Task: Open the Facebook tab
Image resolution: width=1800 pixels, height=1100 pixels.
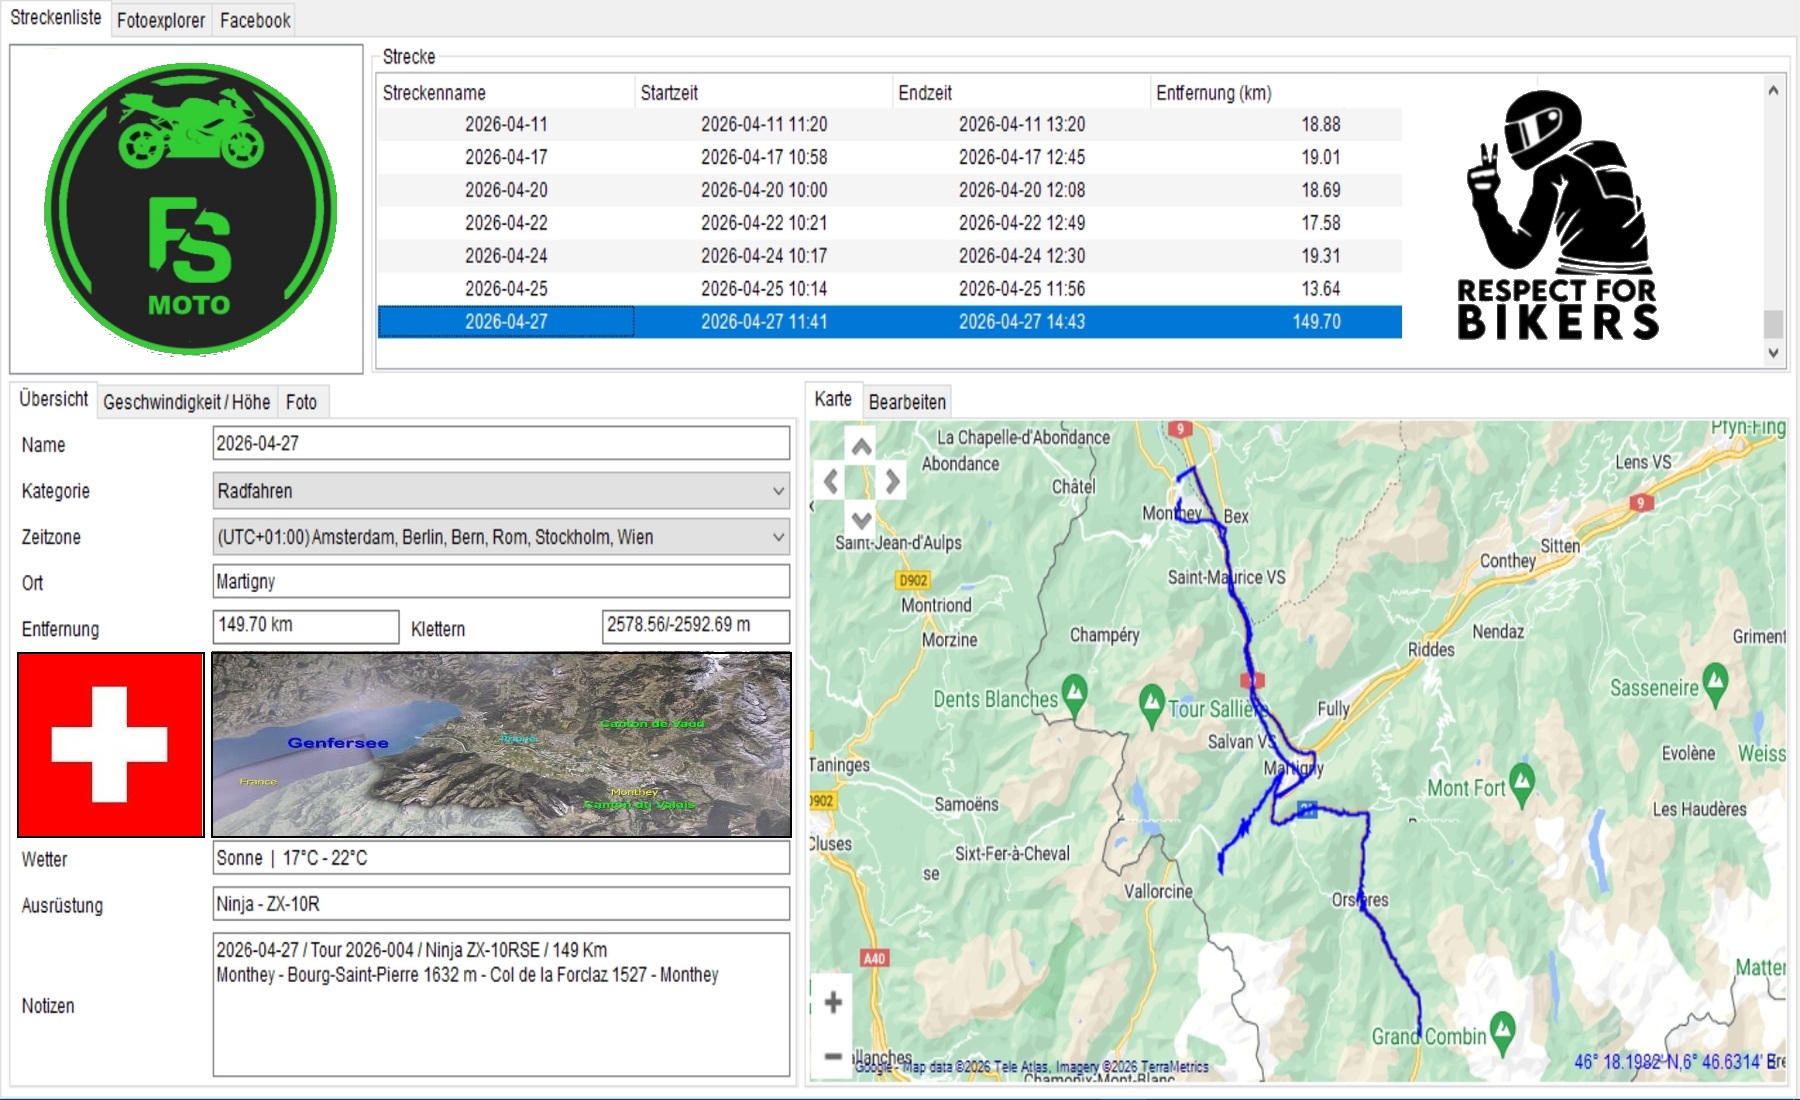Action: (255, 20)
